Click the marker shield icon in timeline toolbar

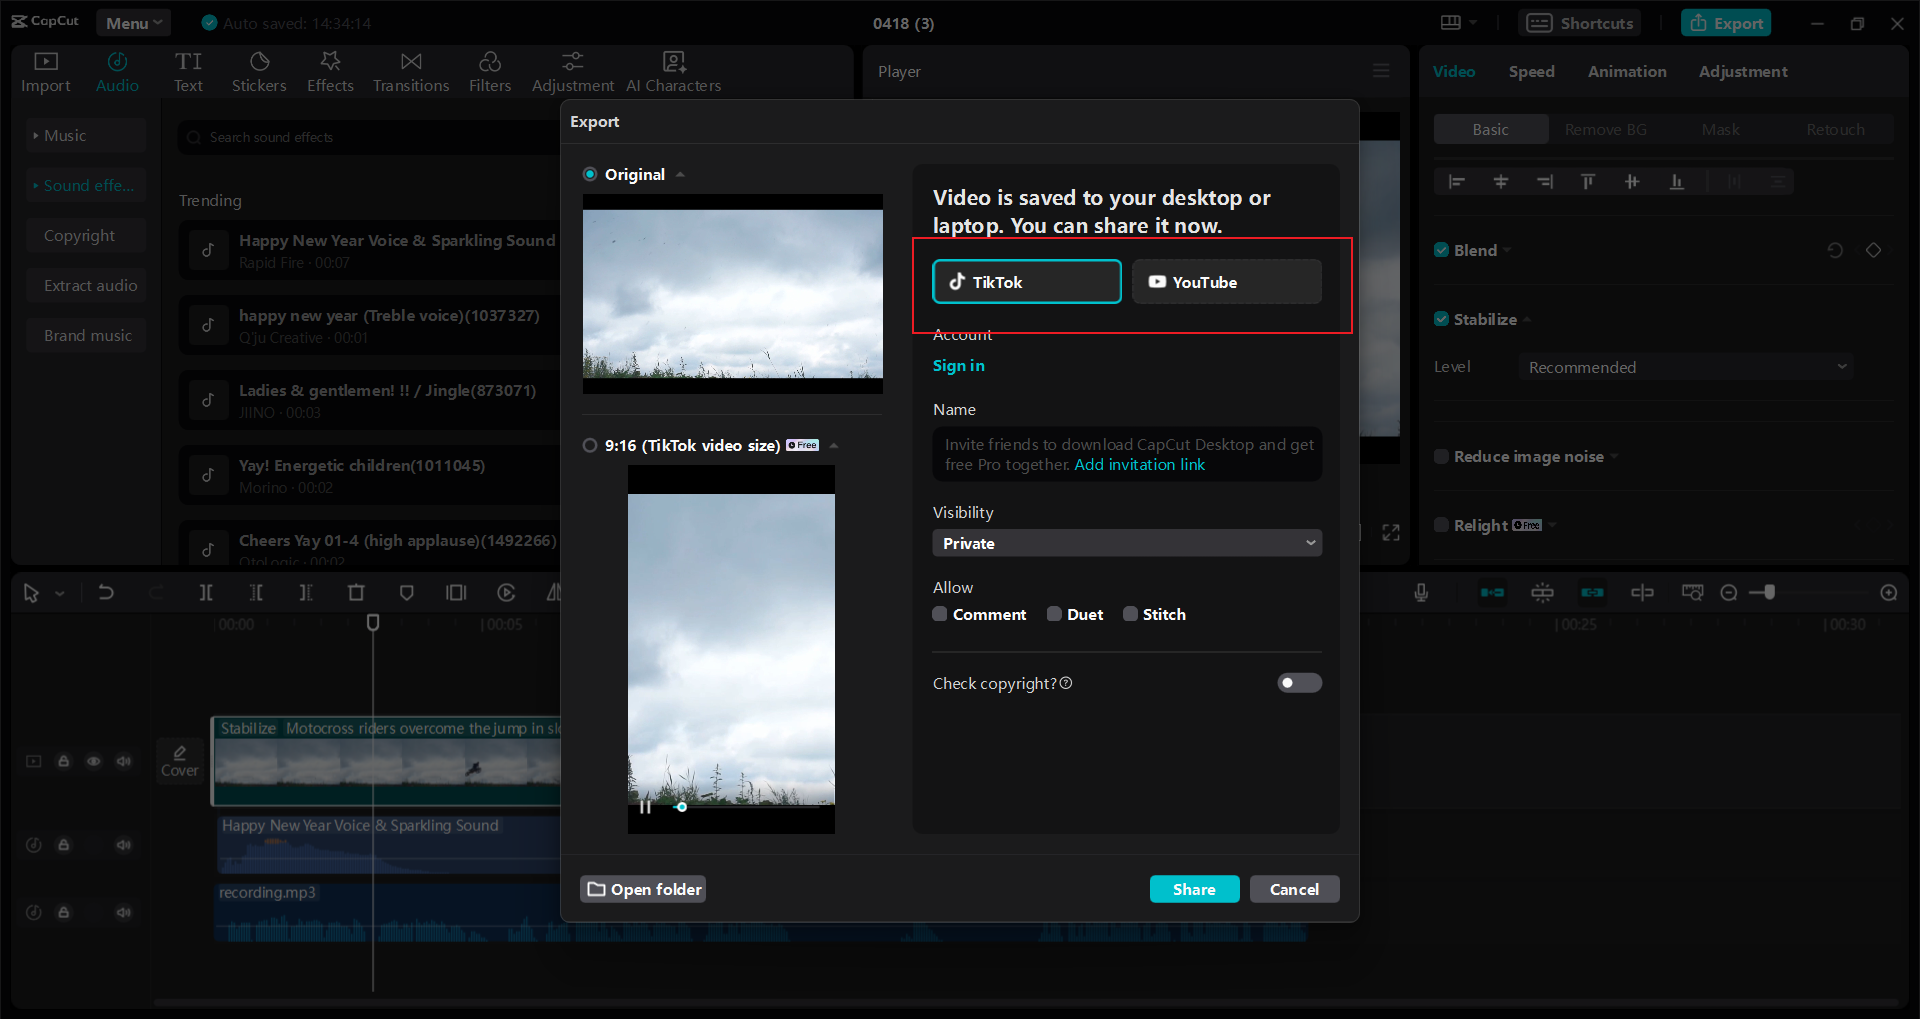407,593
